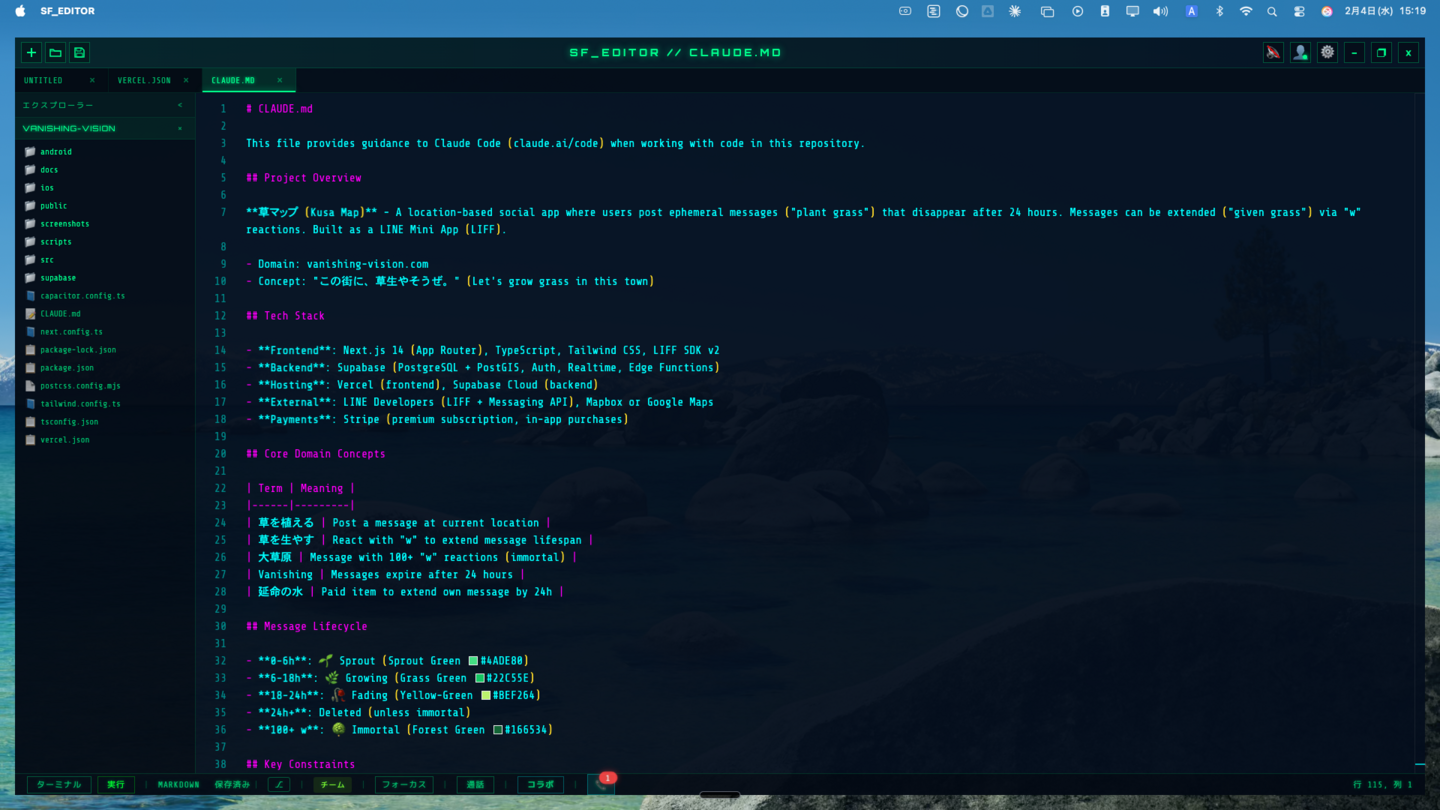Toggle the ターミナル panel
This screenshot has height=810, width=1440.
59,785
